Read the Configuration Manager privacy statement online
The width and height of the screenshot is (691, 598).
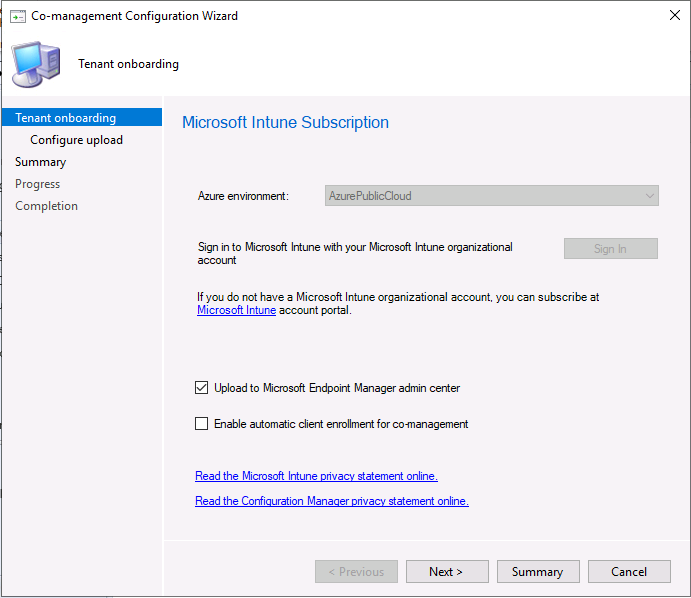click(332, 501)
